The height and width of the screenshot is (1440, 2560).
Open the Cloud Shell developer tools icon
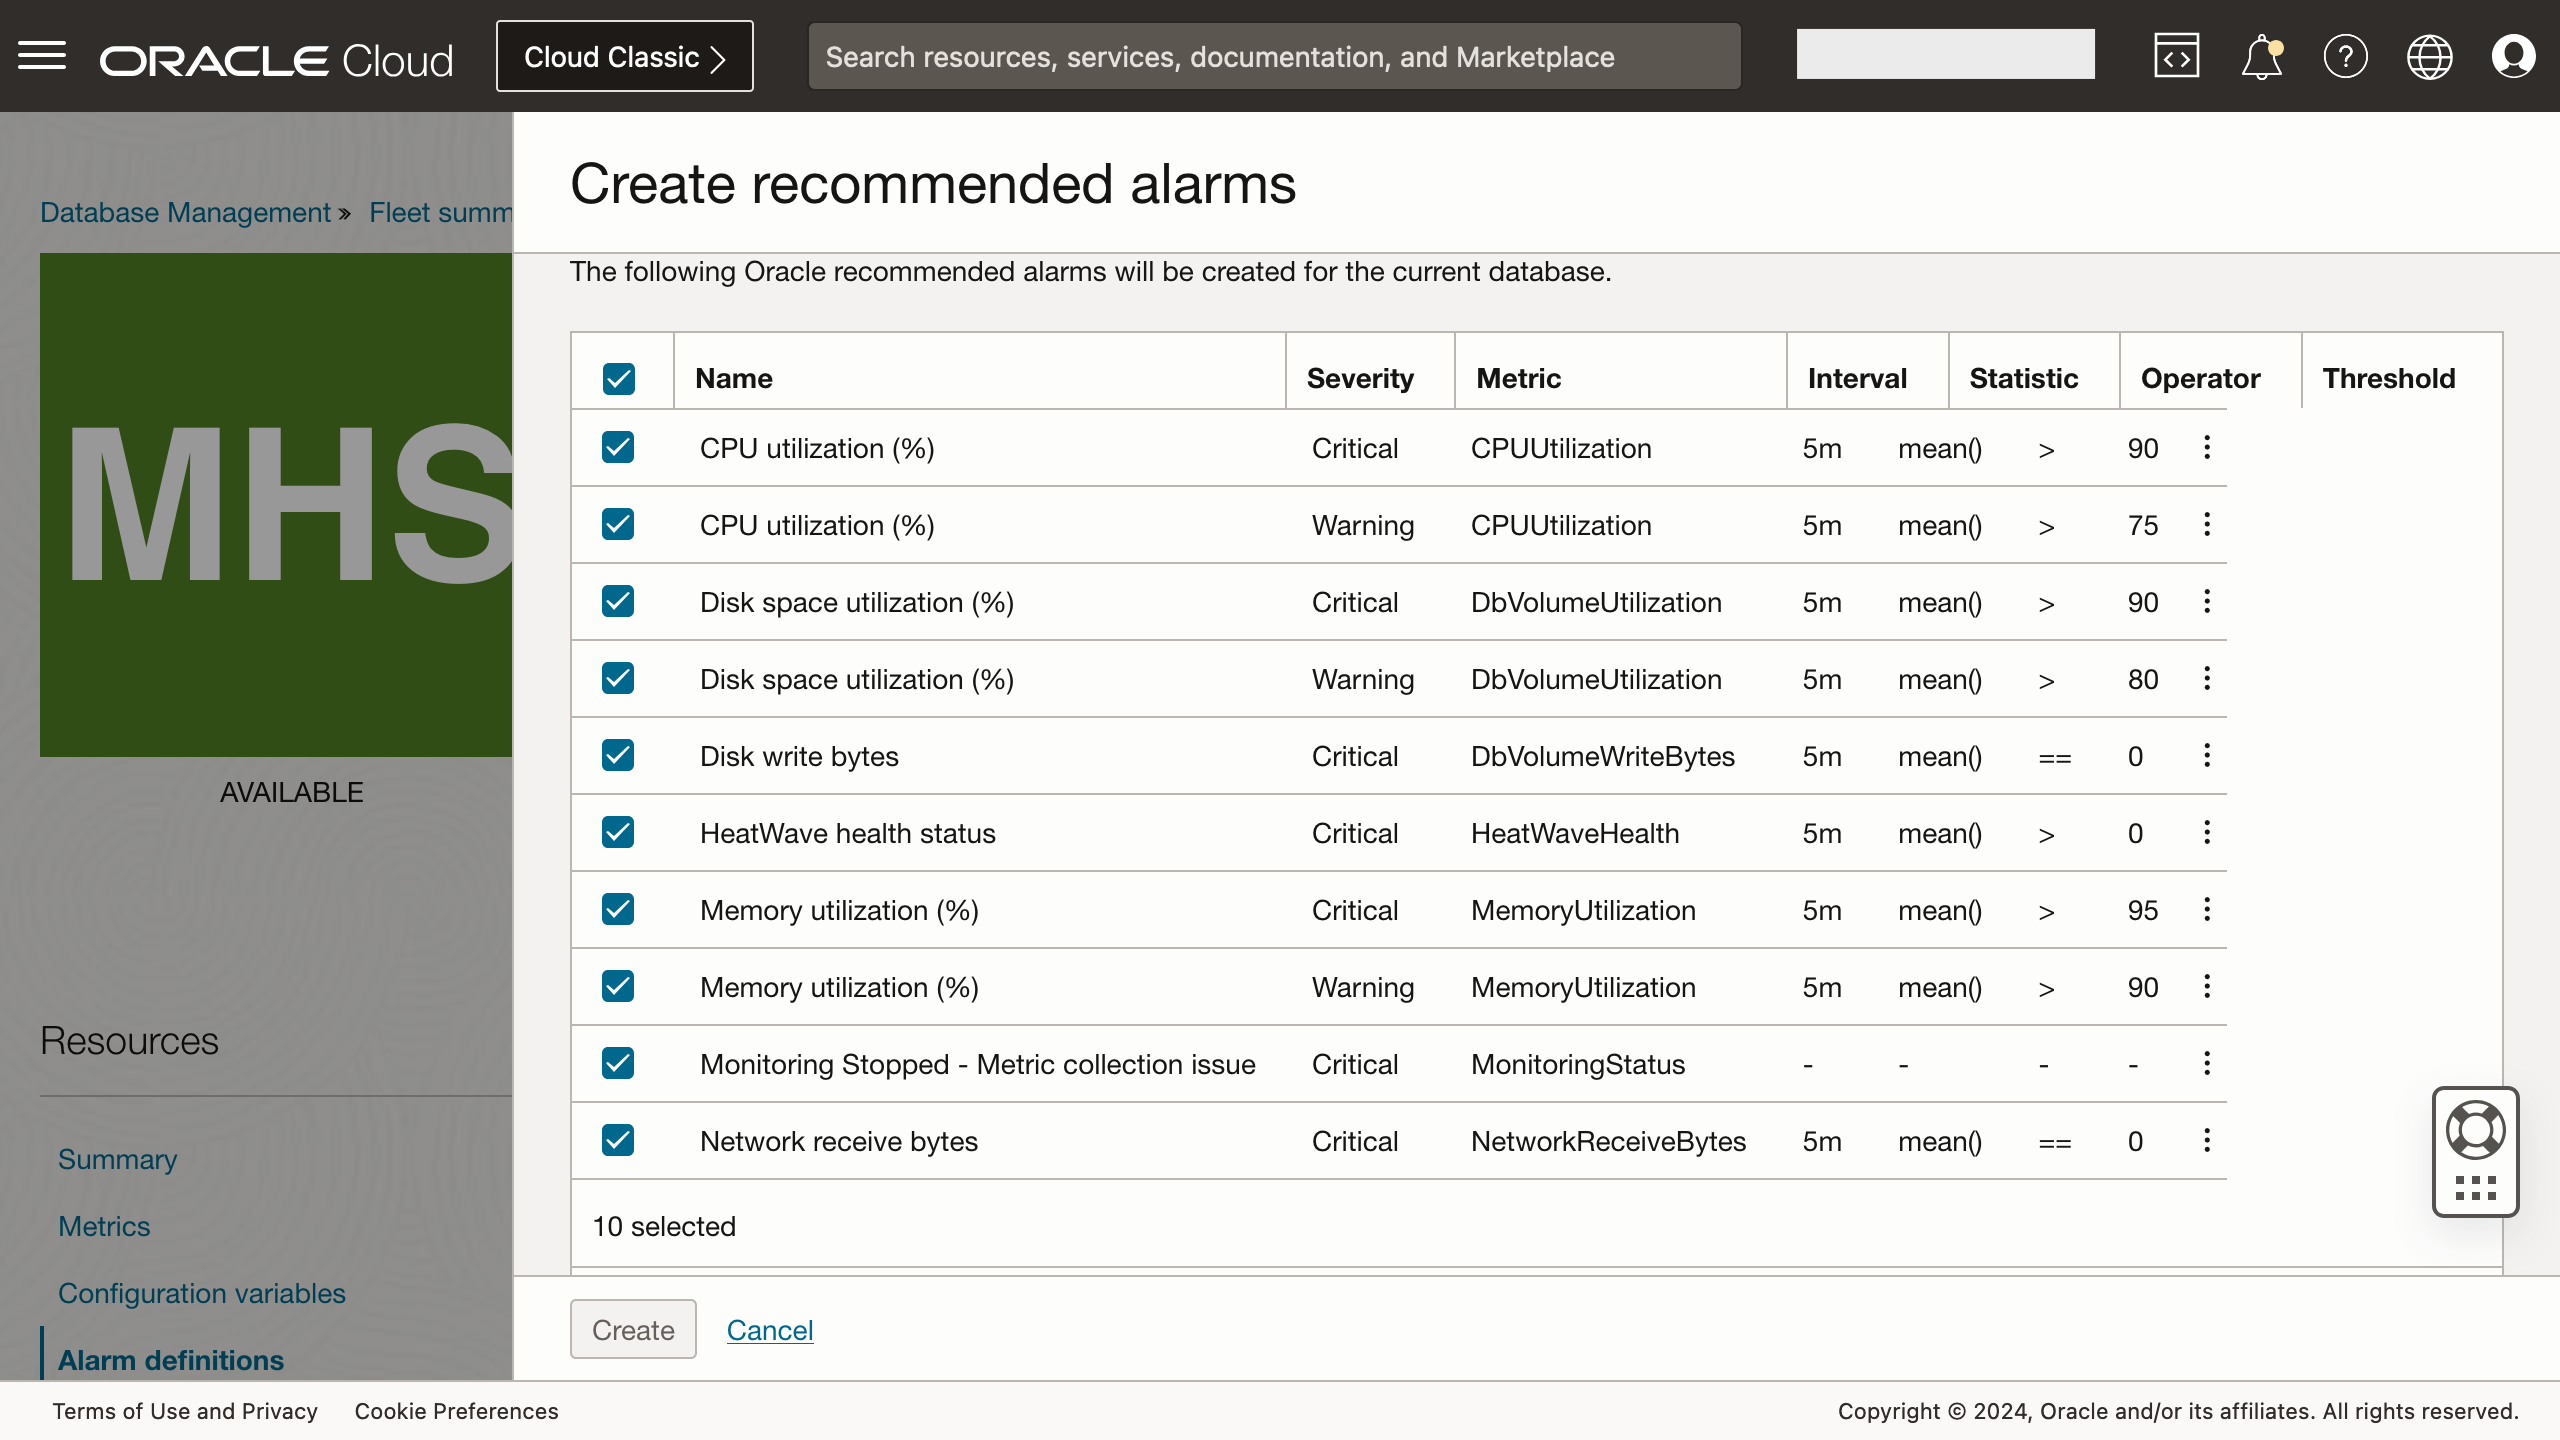[x=2177, y=55]
